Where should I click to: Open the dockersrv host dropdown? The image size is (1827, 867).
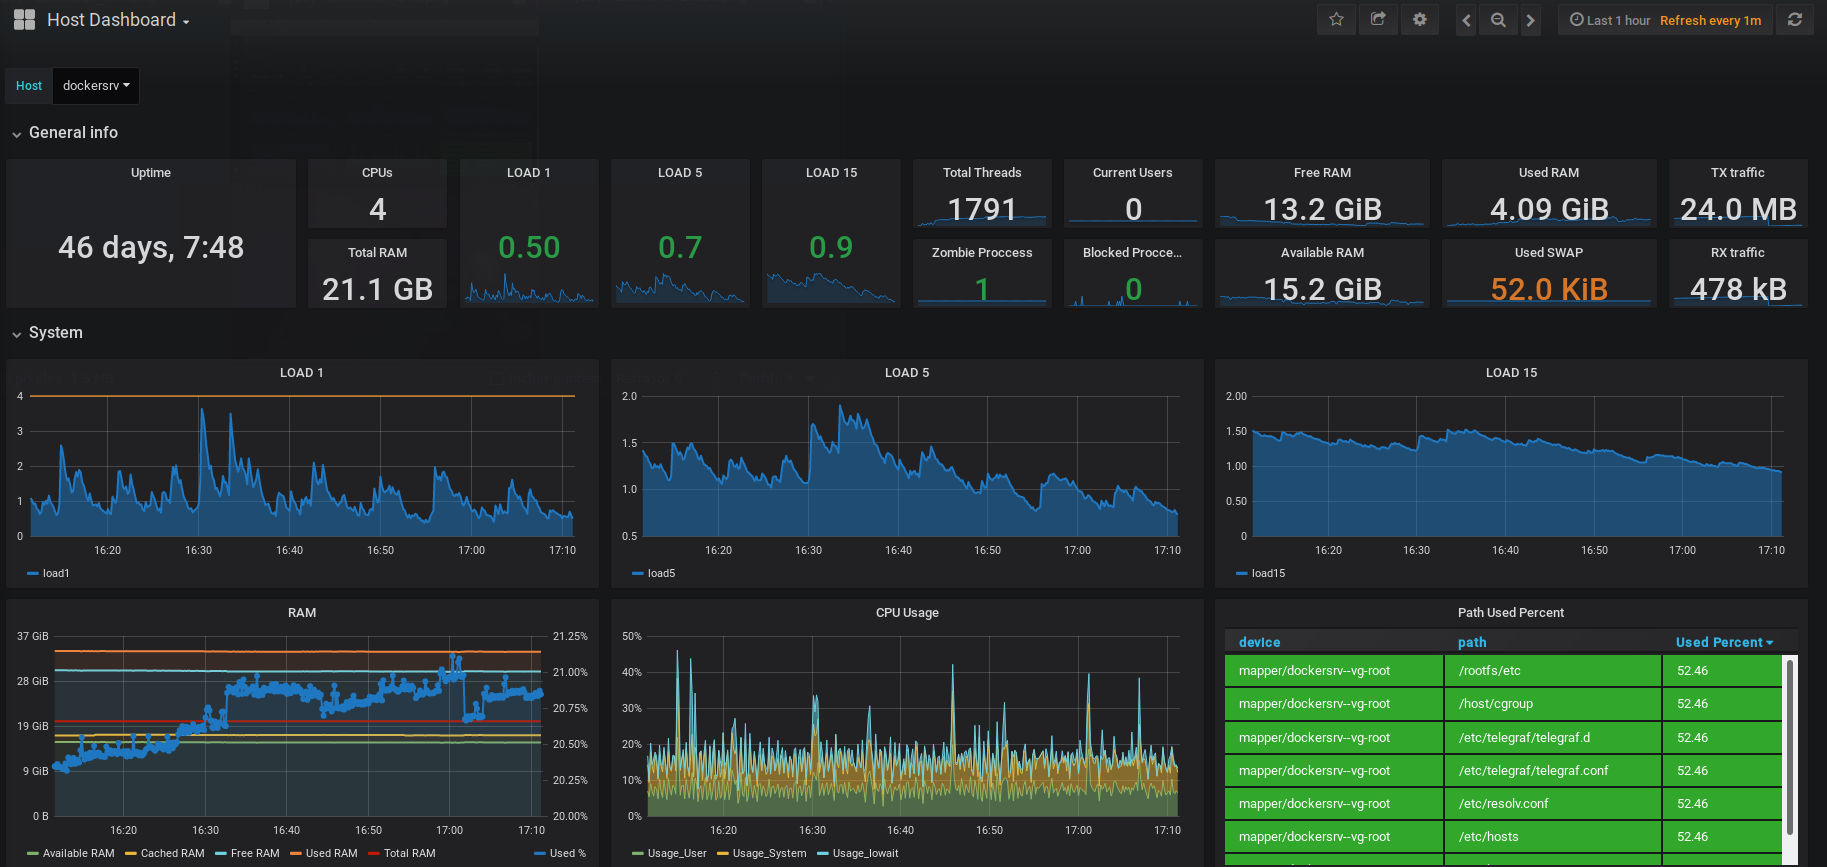click(96, 86)
